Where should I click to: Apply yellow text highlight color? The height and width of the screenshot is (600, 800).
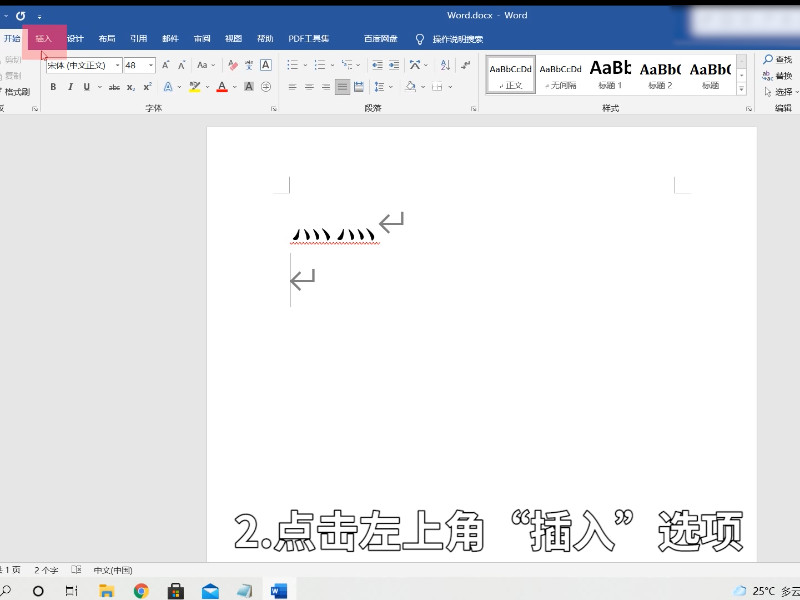click(x=194, y=87)
